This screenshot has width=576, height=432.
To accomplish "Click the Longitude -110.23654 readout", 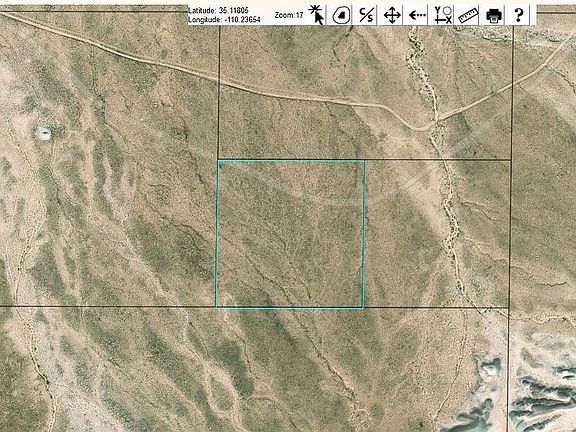I will click(x=224, y=20).
